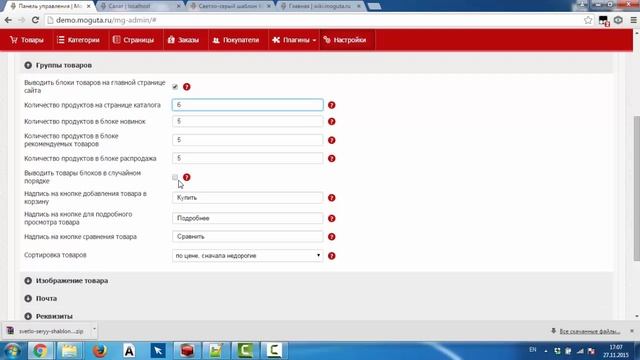This screenshot has width=640, height=360.
Task: Launch Firefox from the taskbar
Action: coord(99,351)
